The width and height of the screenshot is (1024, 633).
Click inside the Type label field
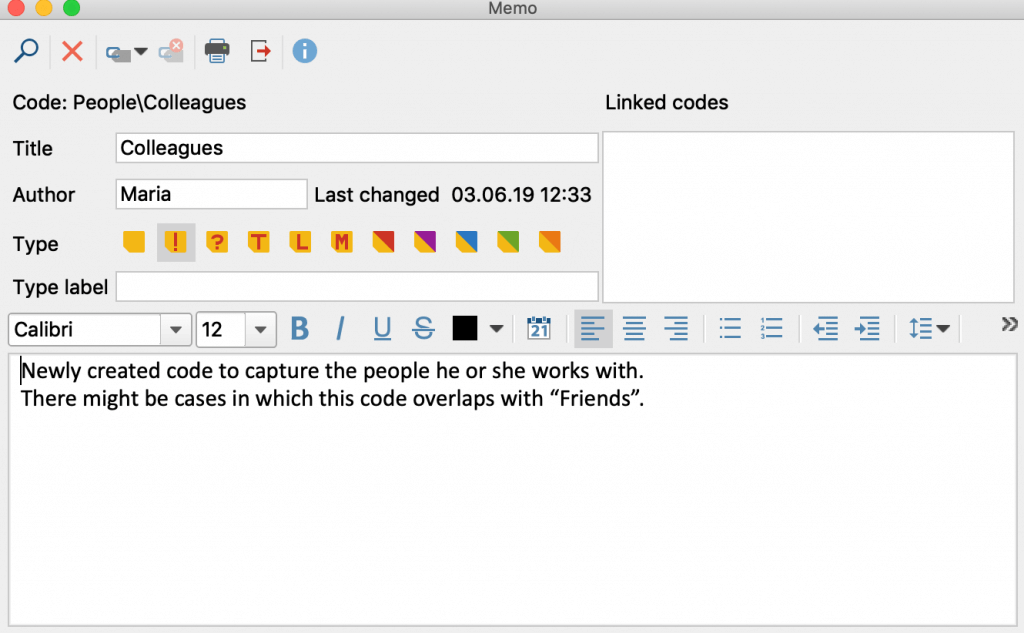click(x=357, y=287)
